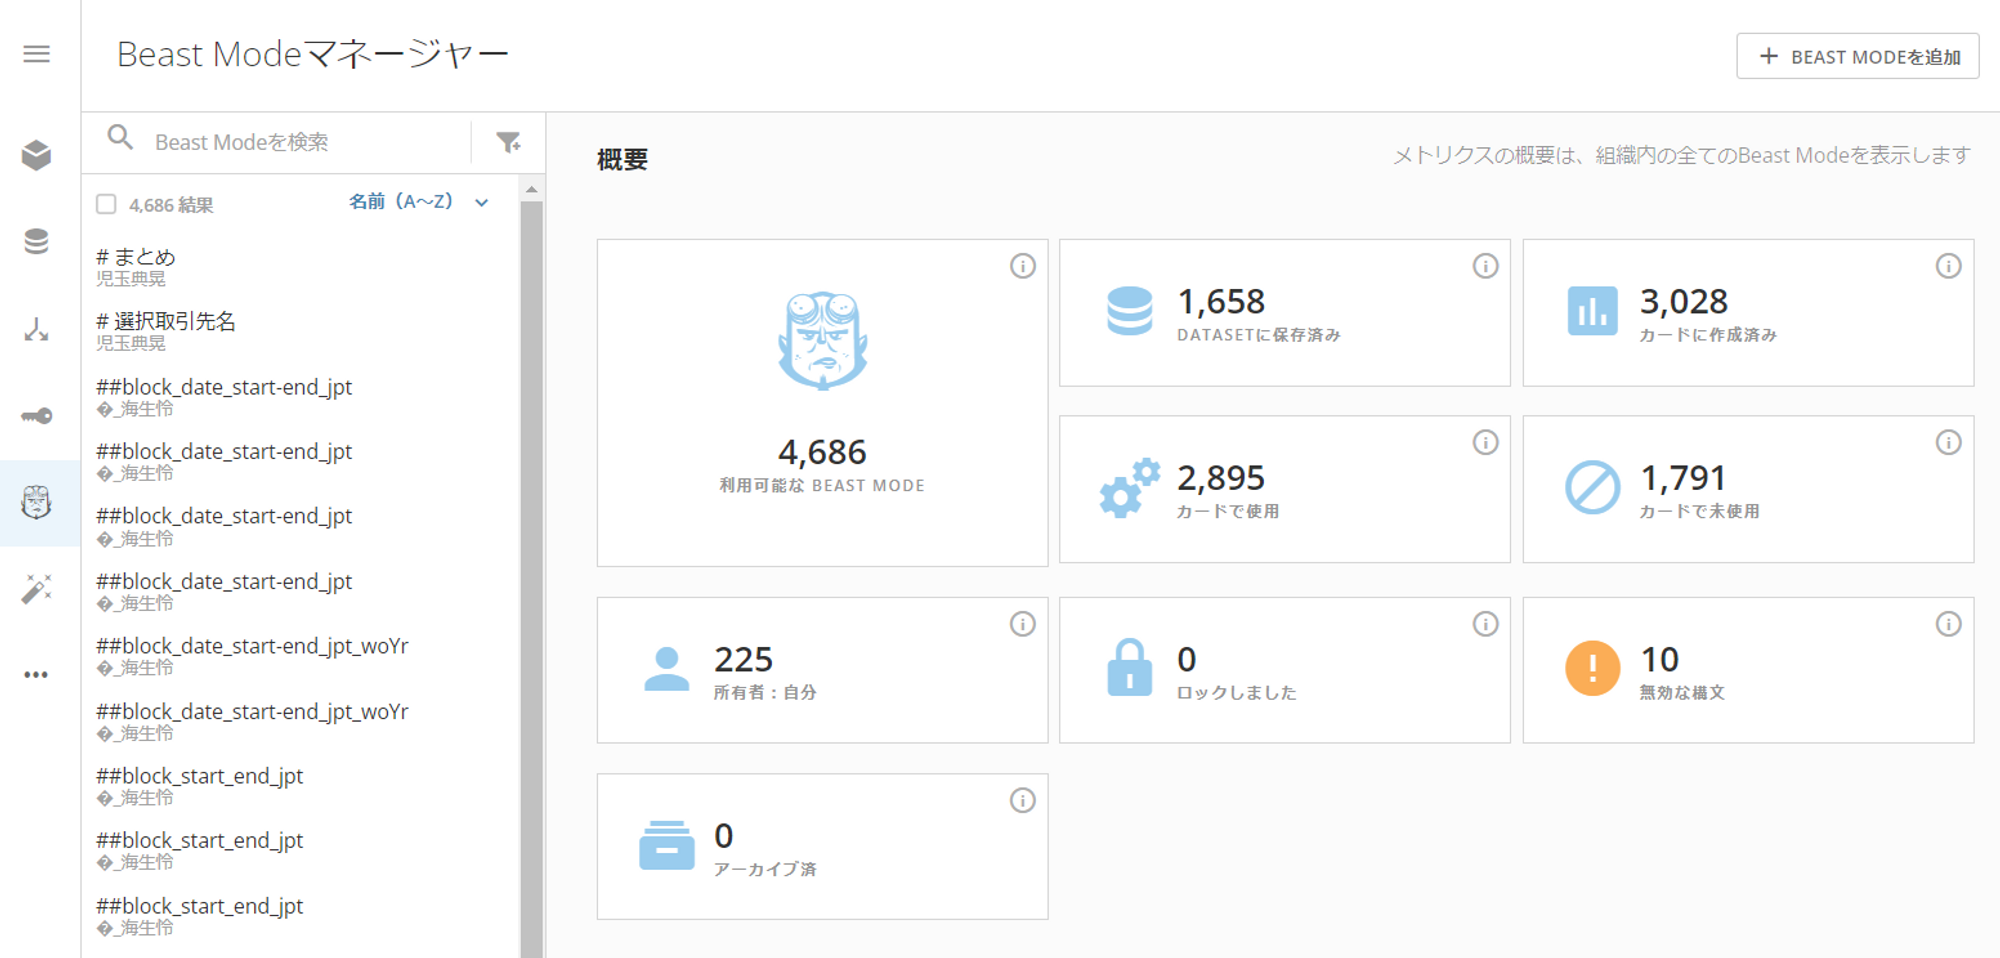Select the # 選択取引先名 list item
Screen dimensions: 2000x958
(300, 331)
